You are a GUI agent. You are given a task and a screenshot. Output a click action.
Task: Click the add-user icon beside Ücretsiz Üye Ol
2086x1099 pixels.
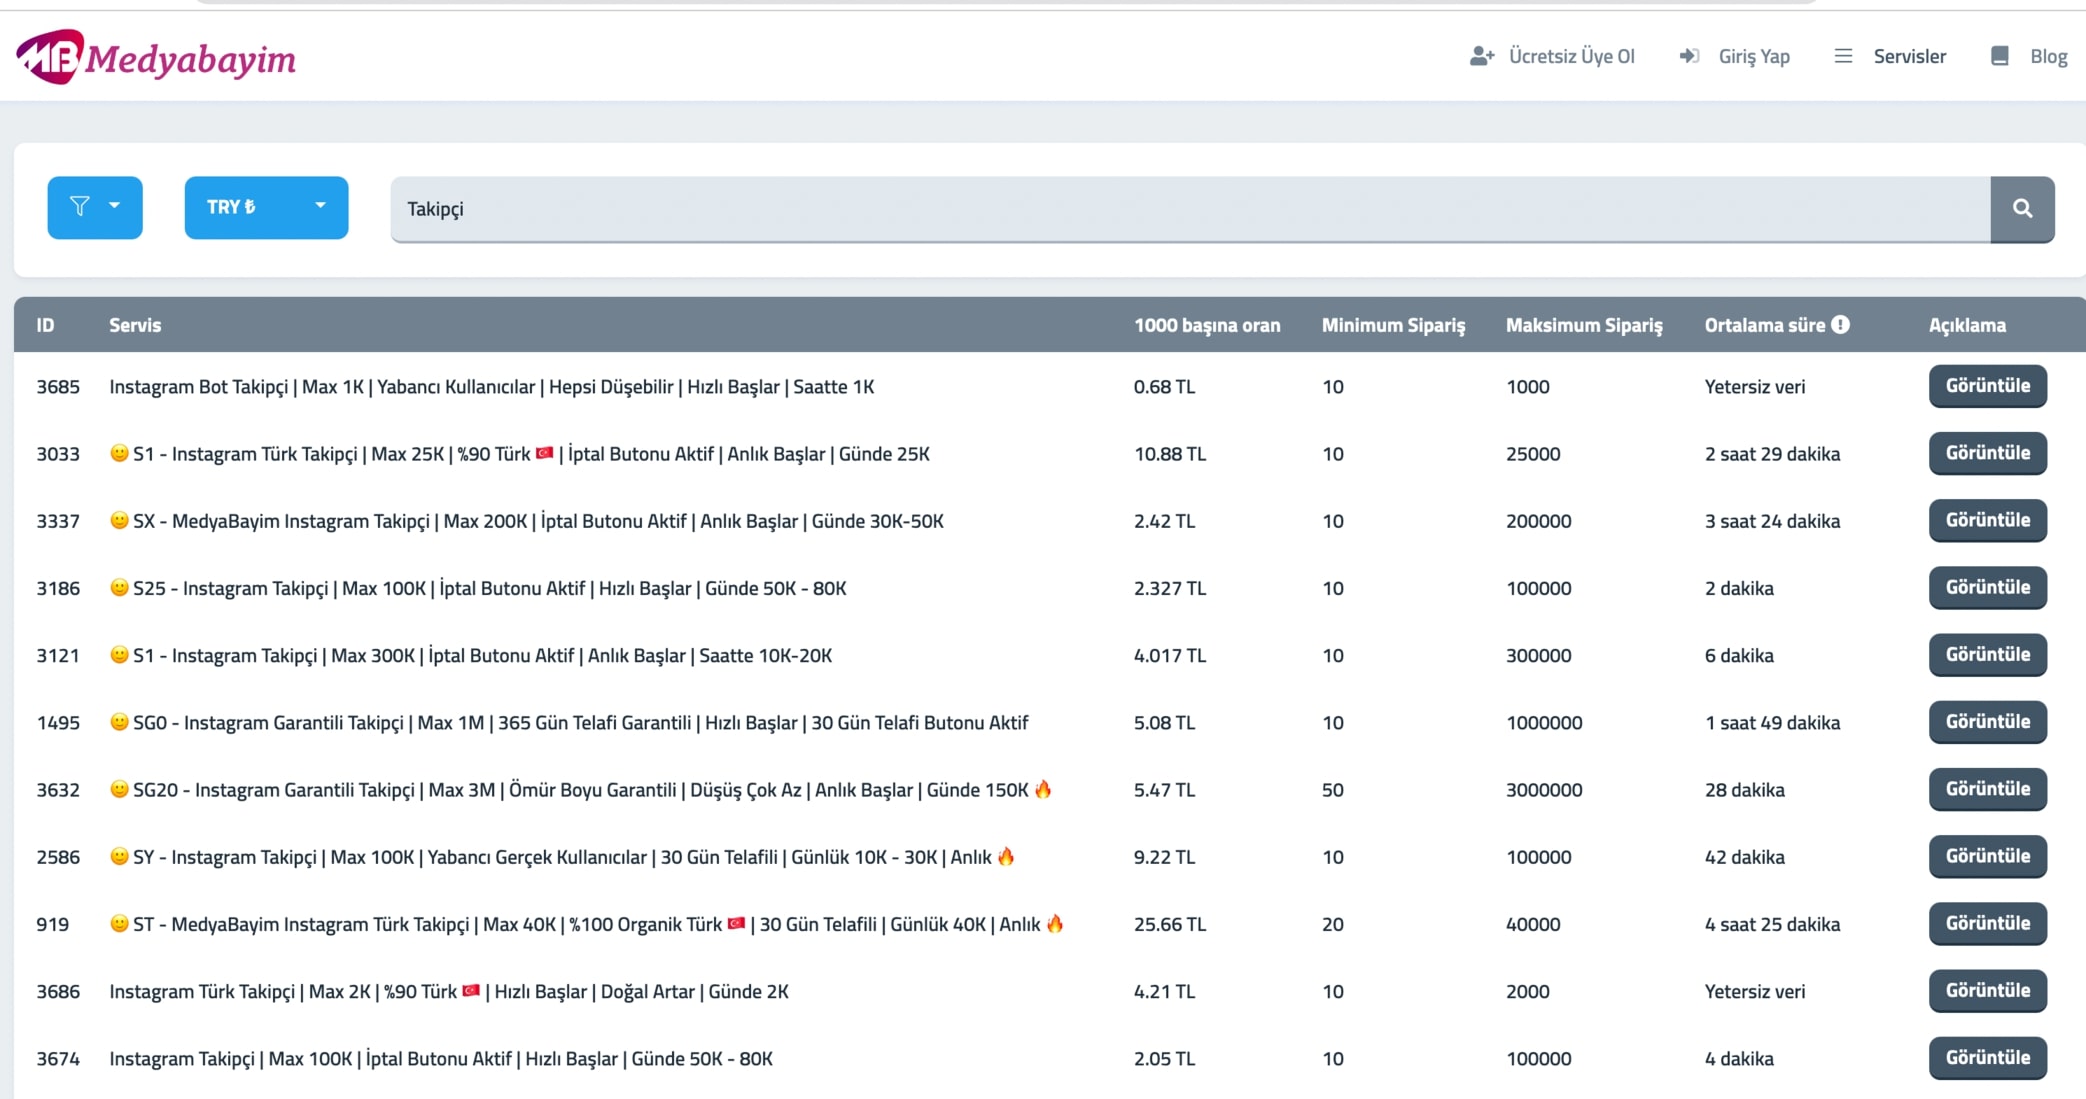(x=1482, y=56)
